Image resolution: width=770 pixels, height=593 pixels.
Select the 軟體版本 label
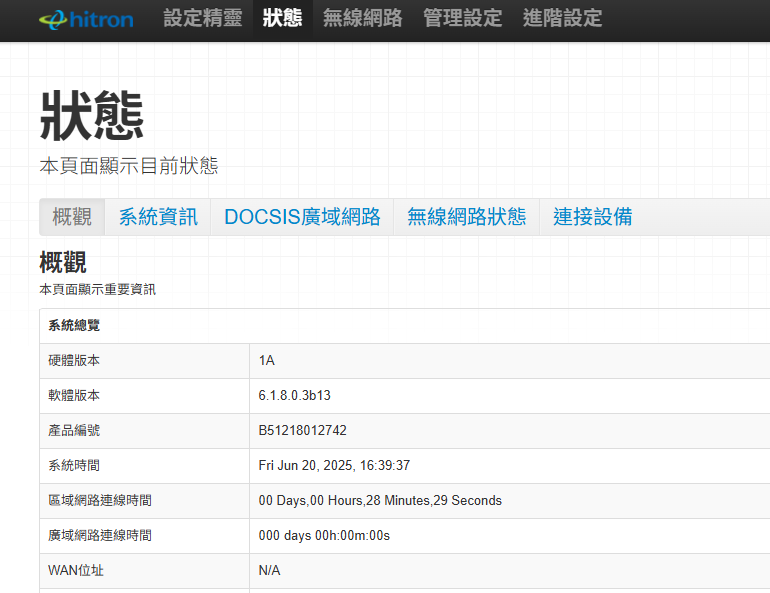pos(74,396)
